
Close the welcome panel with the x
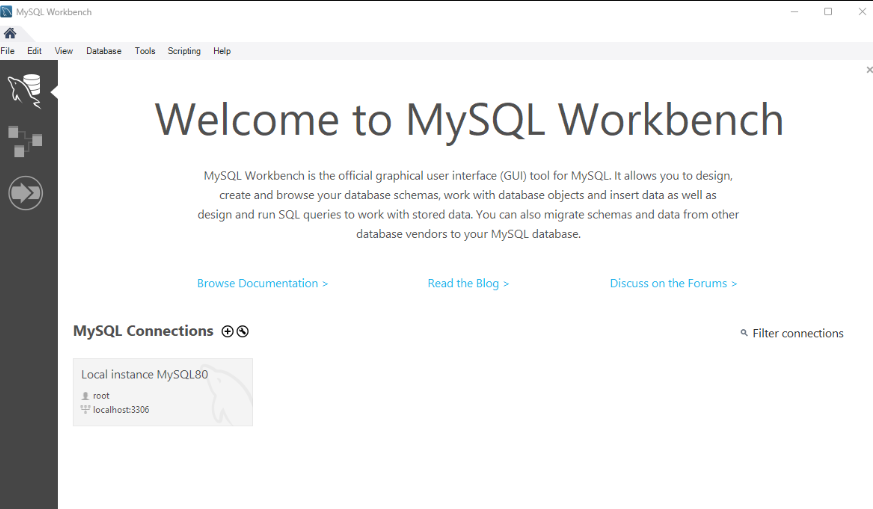click(x=869, y=70)
